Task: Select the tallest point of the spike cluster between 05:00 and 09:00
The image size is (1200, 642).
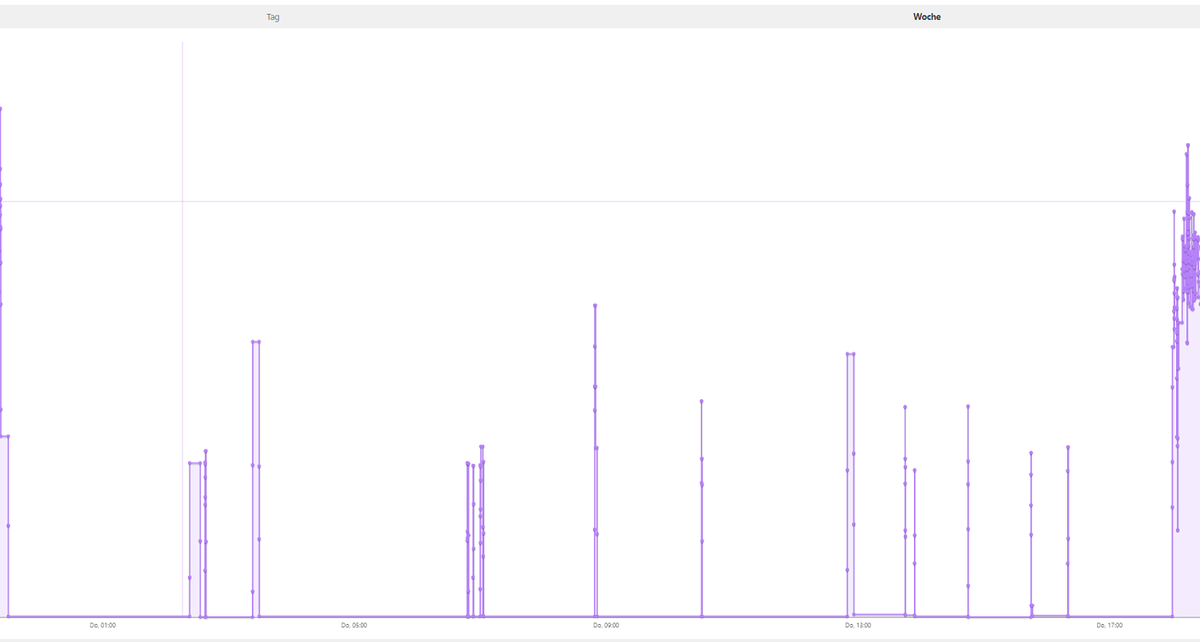Action: [482, 447]
